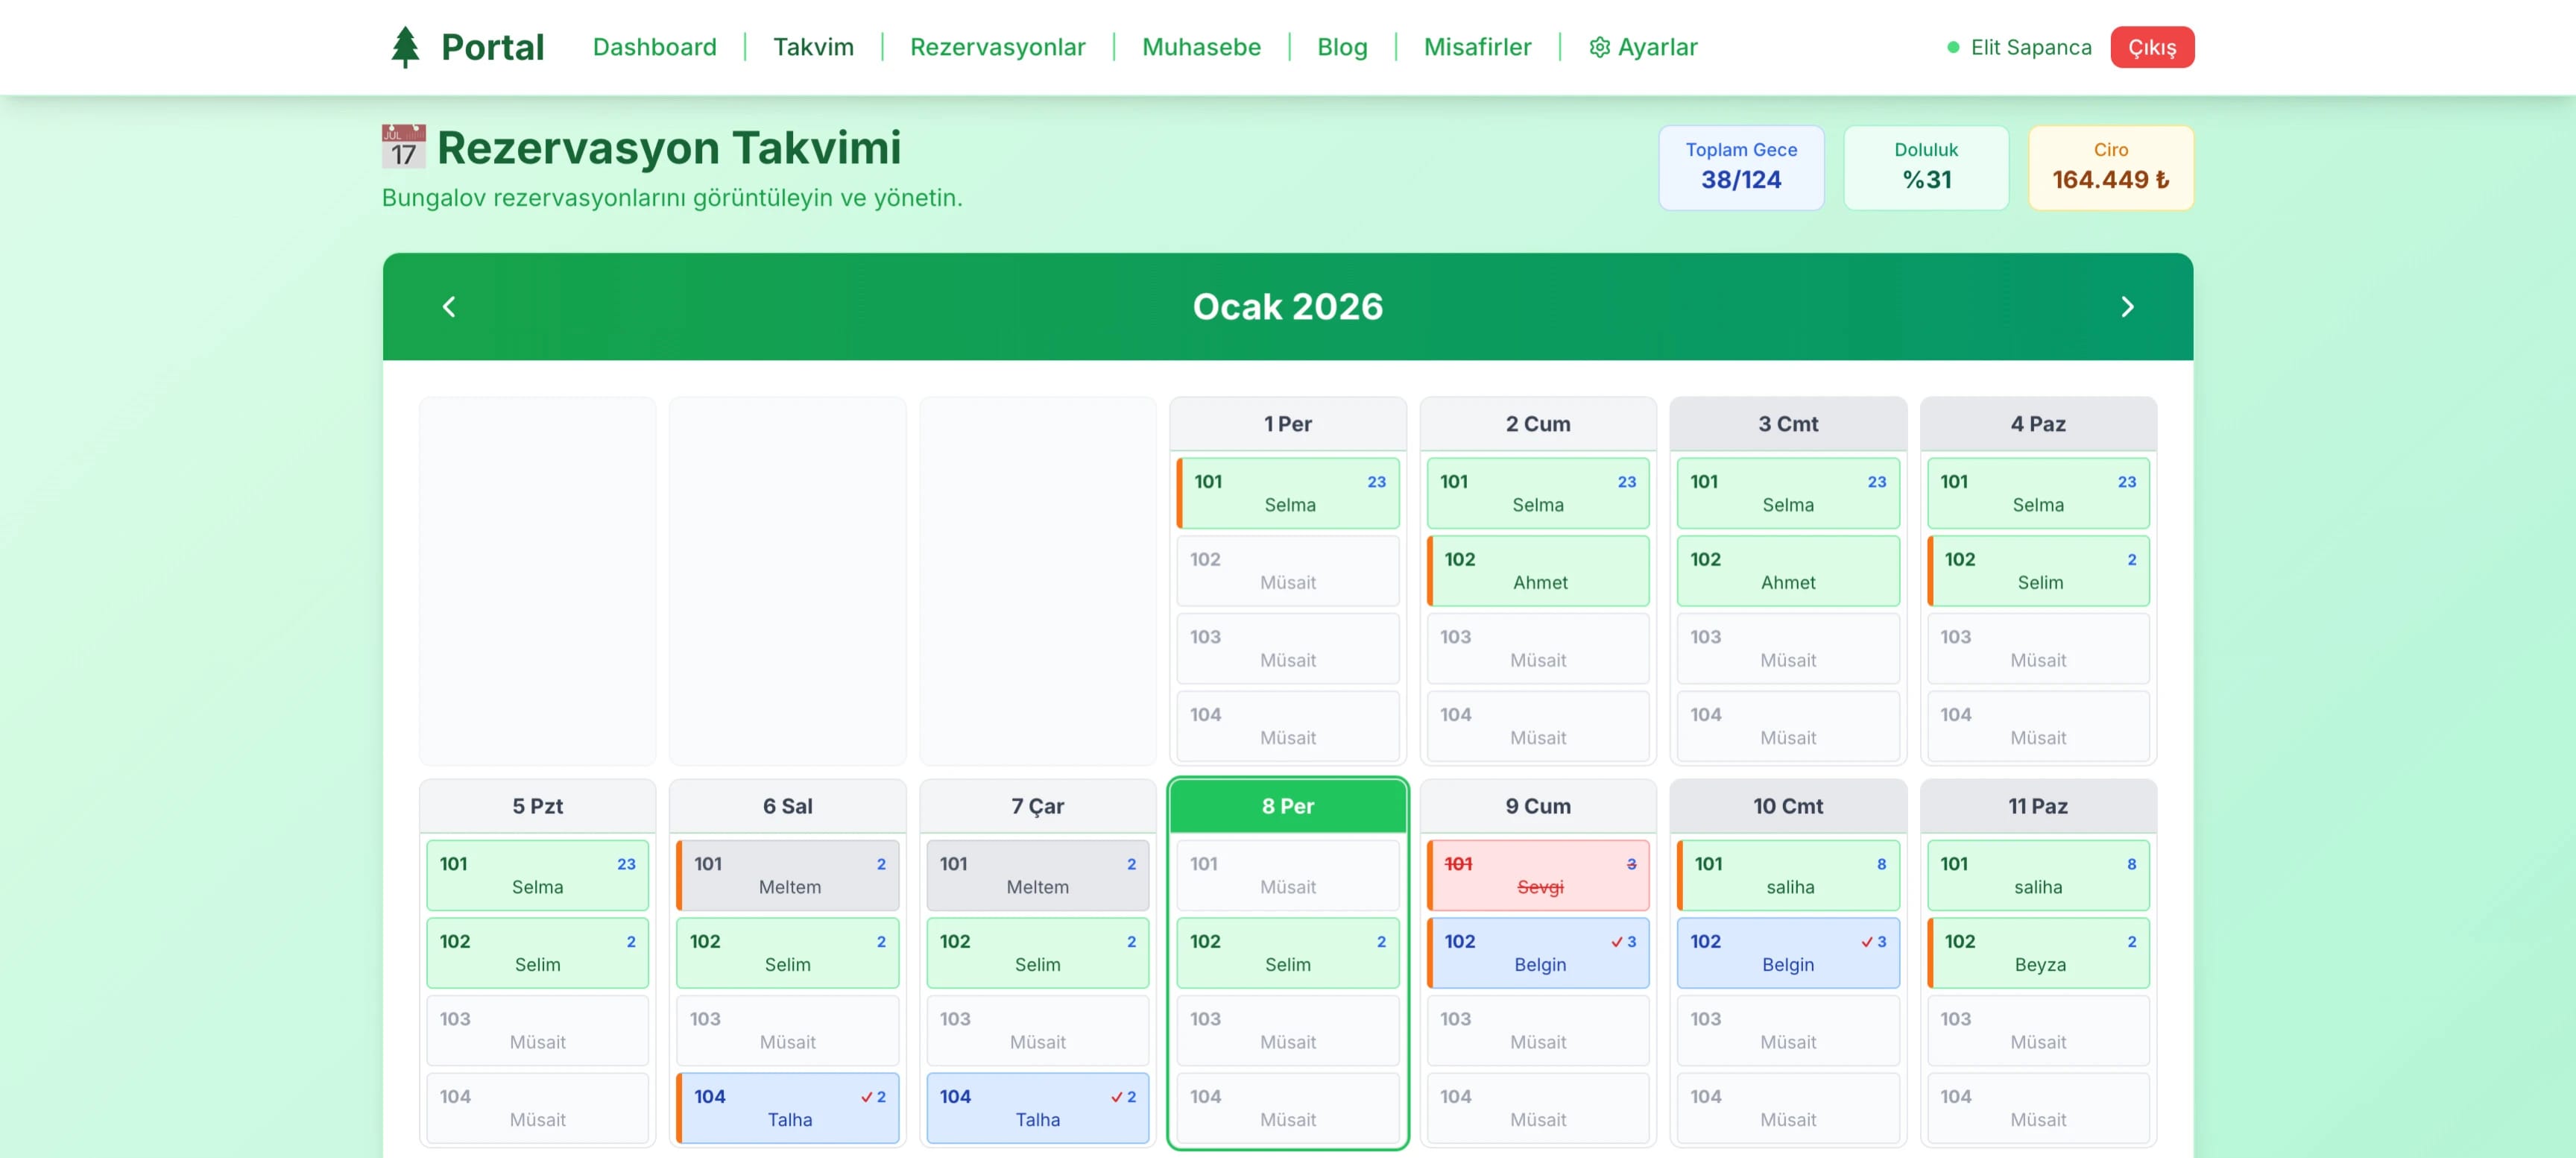Open Meltem's room 101 booking on 6 Sal
The height and width of the screenshot is (1158, 2576).
click(x=788, y=875)
